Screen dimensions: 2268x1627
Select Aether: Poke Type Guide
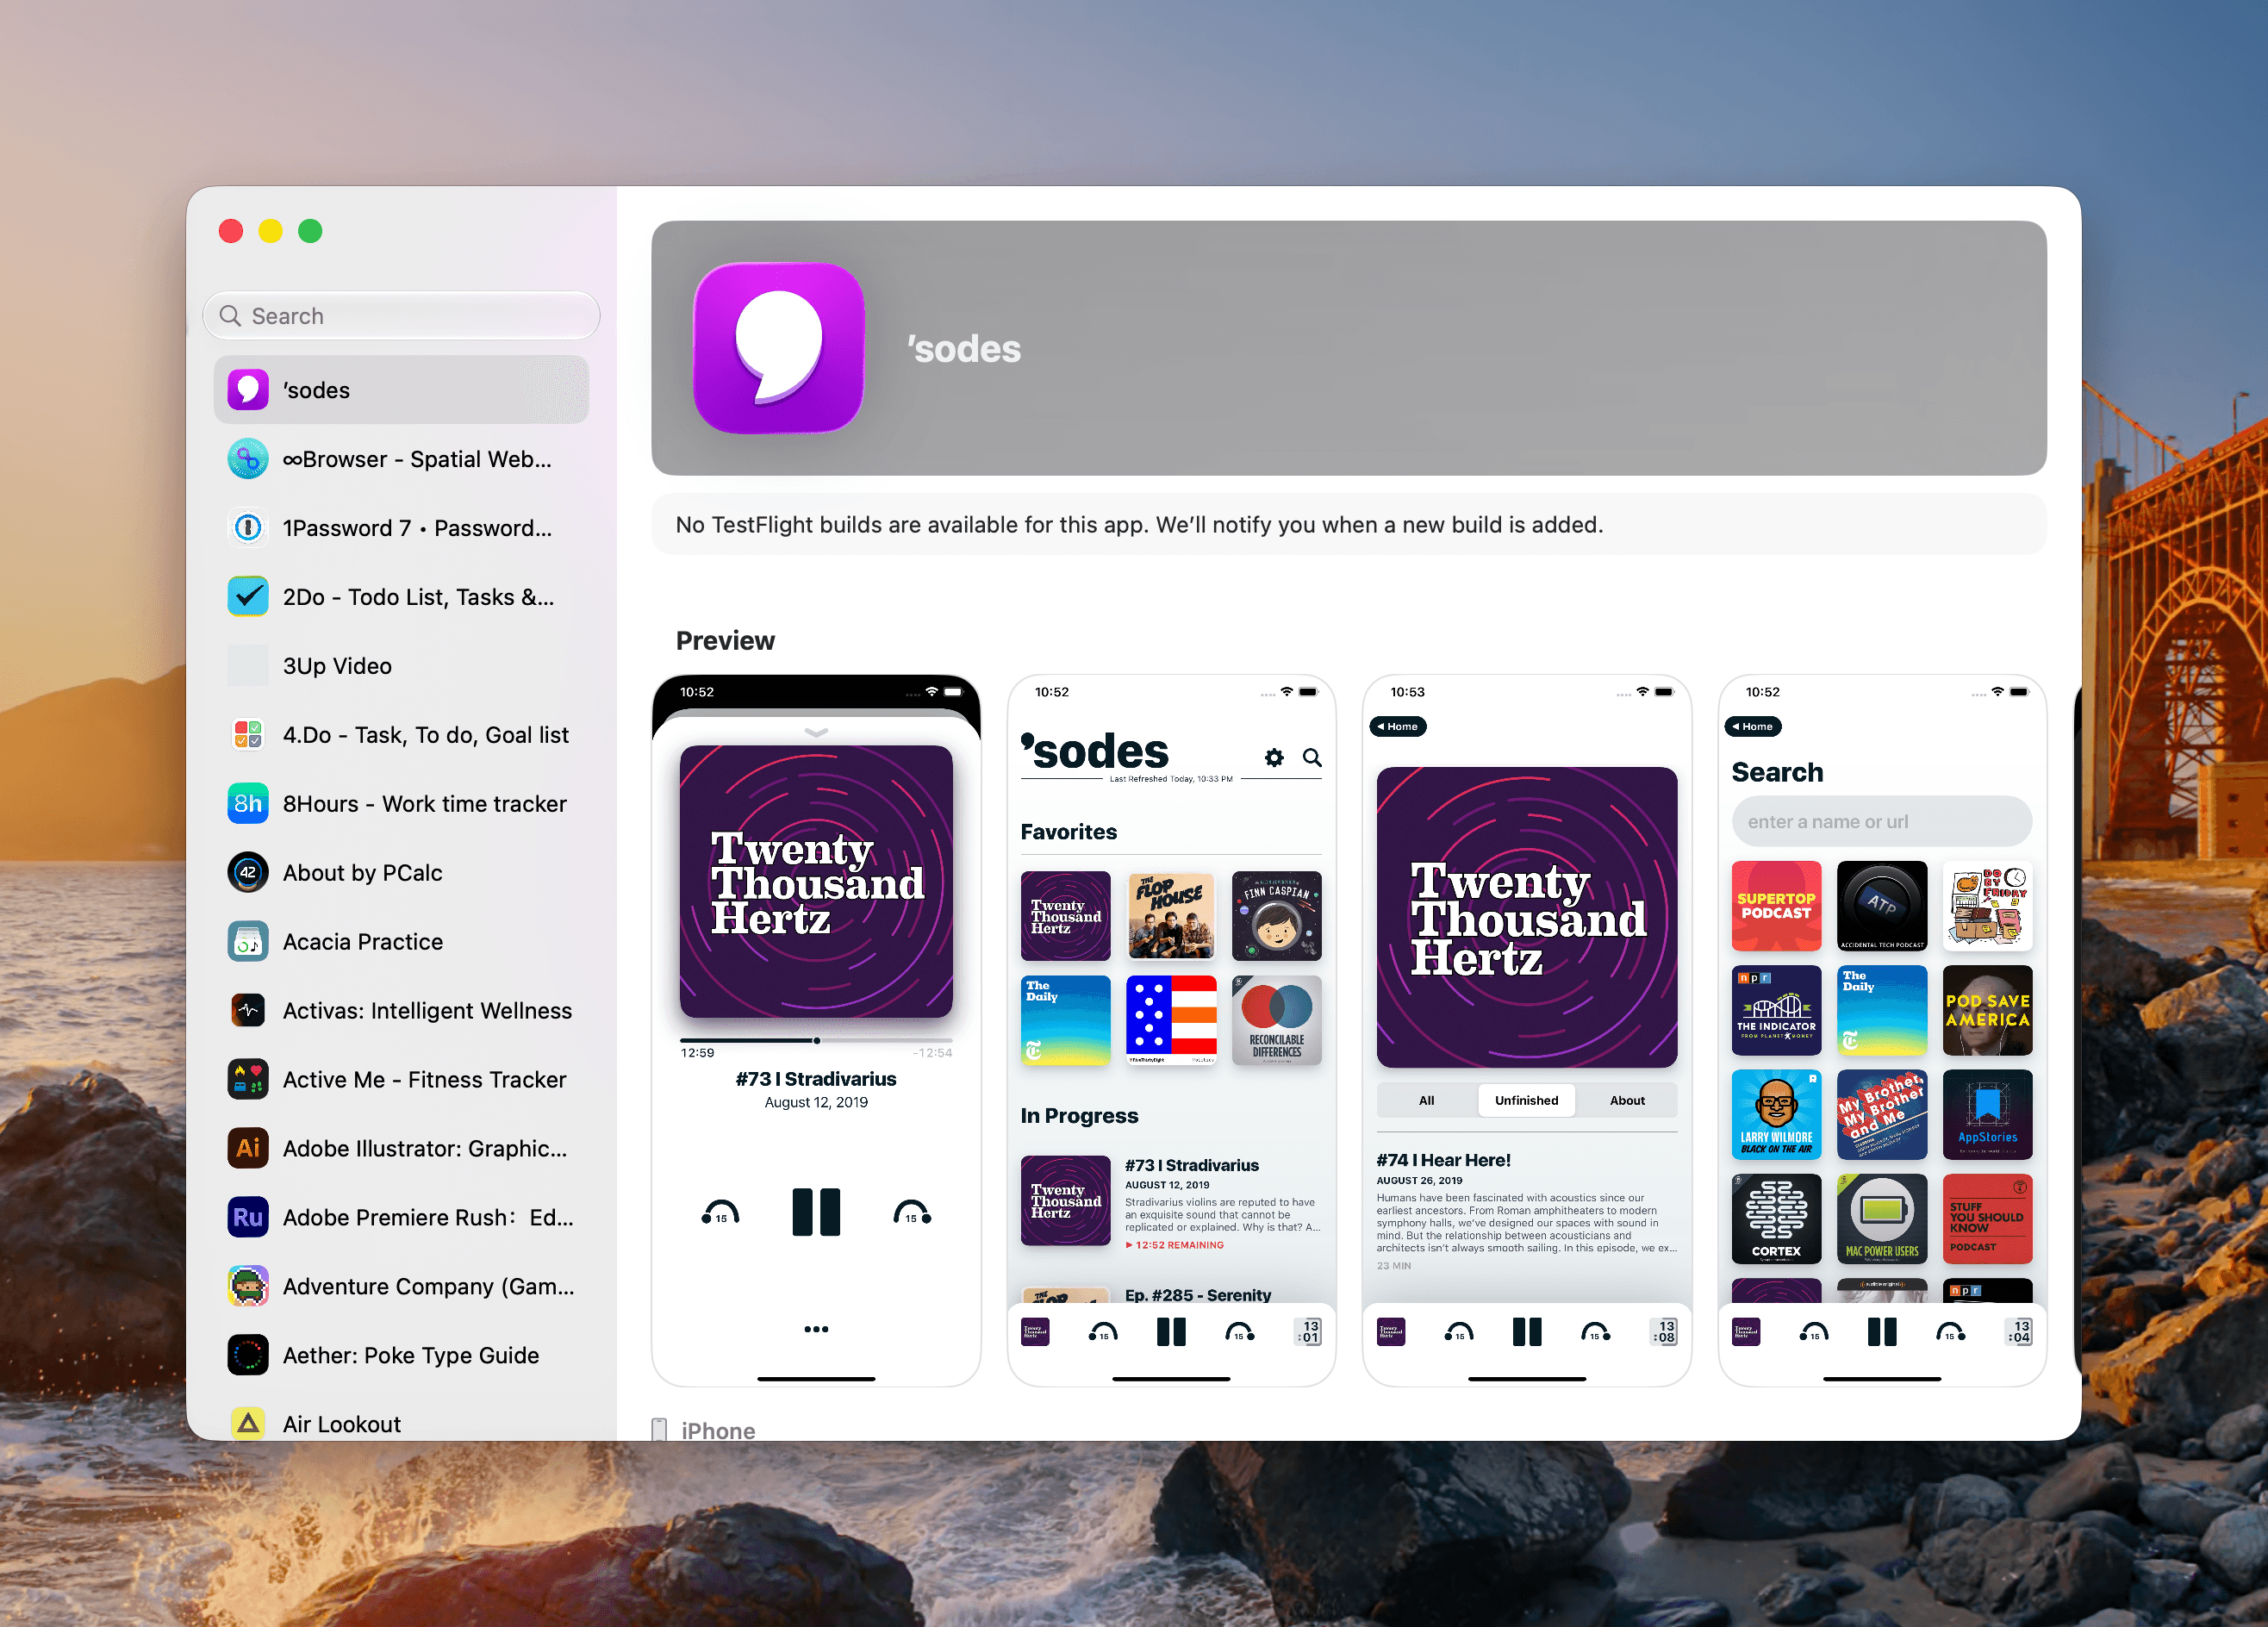click(401, 1356)
